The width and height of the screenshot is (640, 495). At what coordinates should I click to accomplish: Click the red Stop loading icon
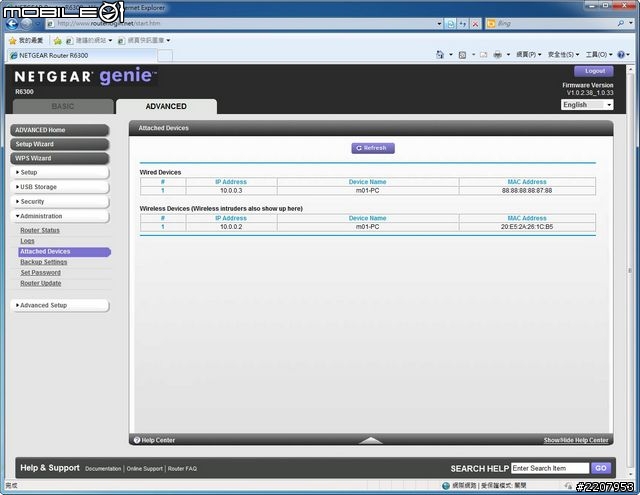point(475,24)
